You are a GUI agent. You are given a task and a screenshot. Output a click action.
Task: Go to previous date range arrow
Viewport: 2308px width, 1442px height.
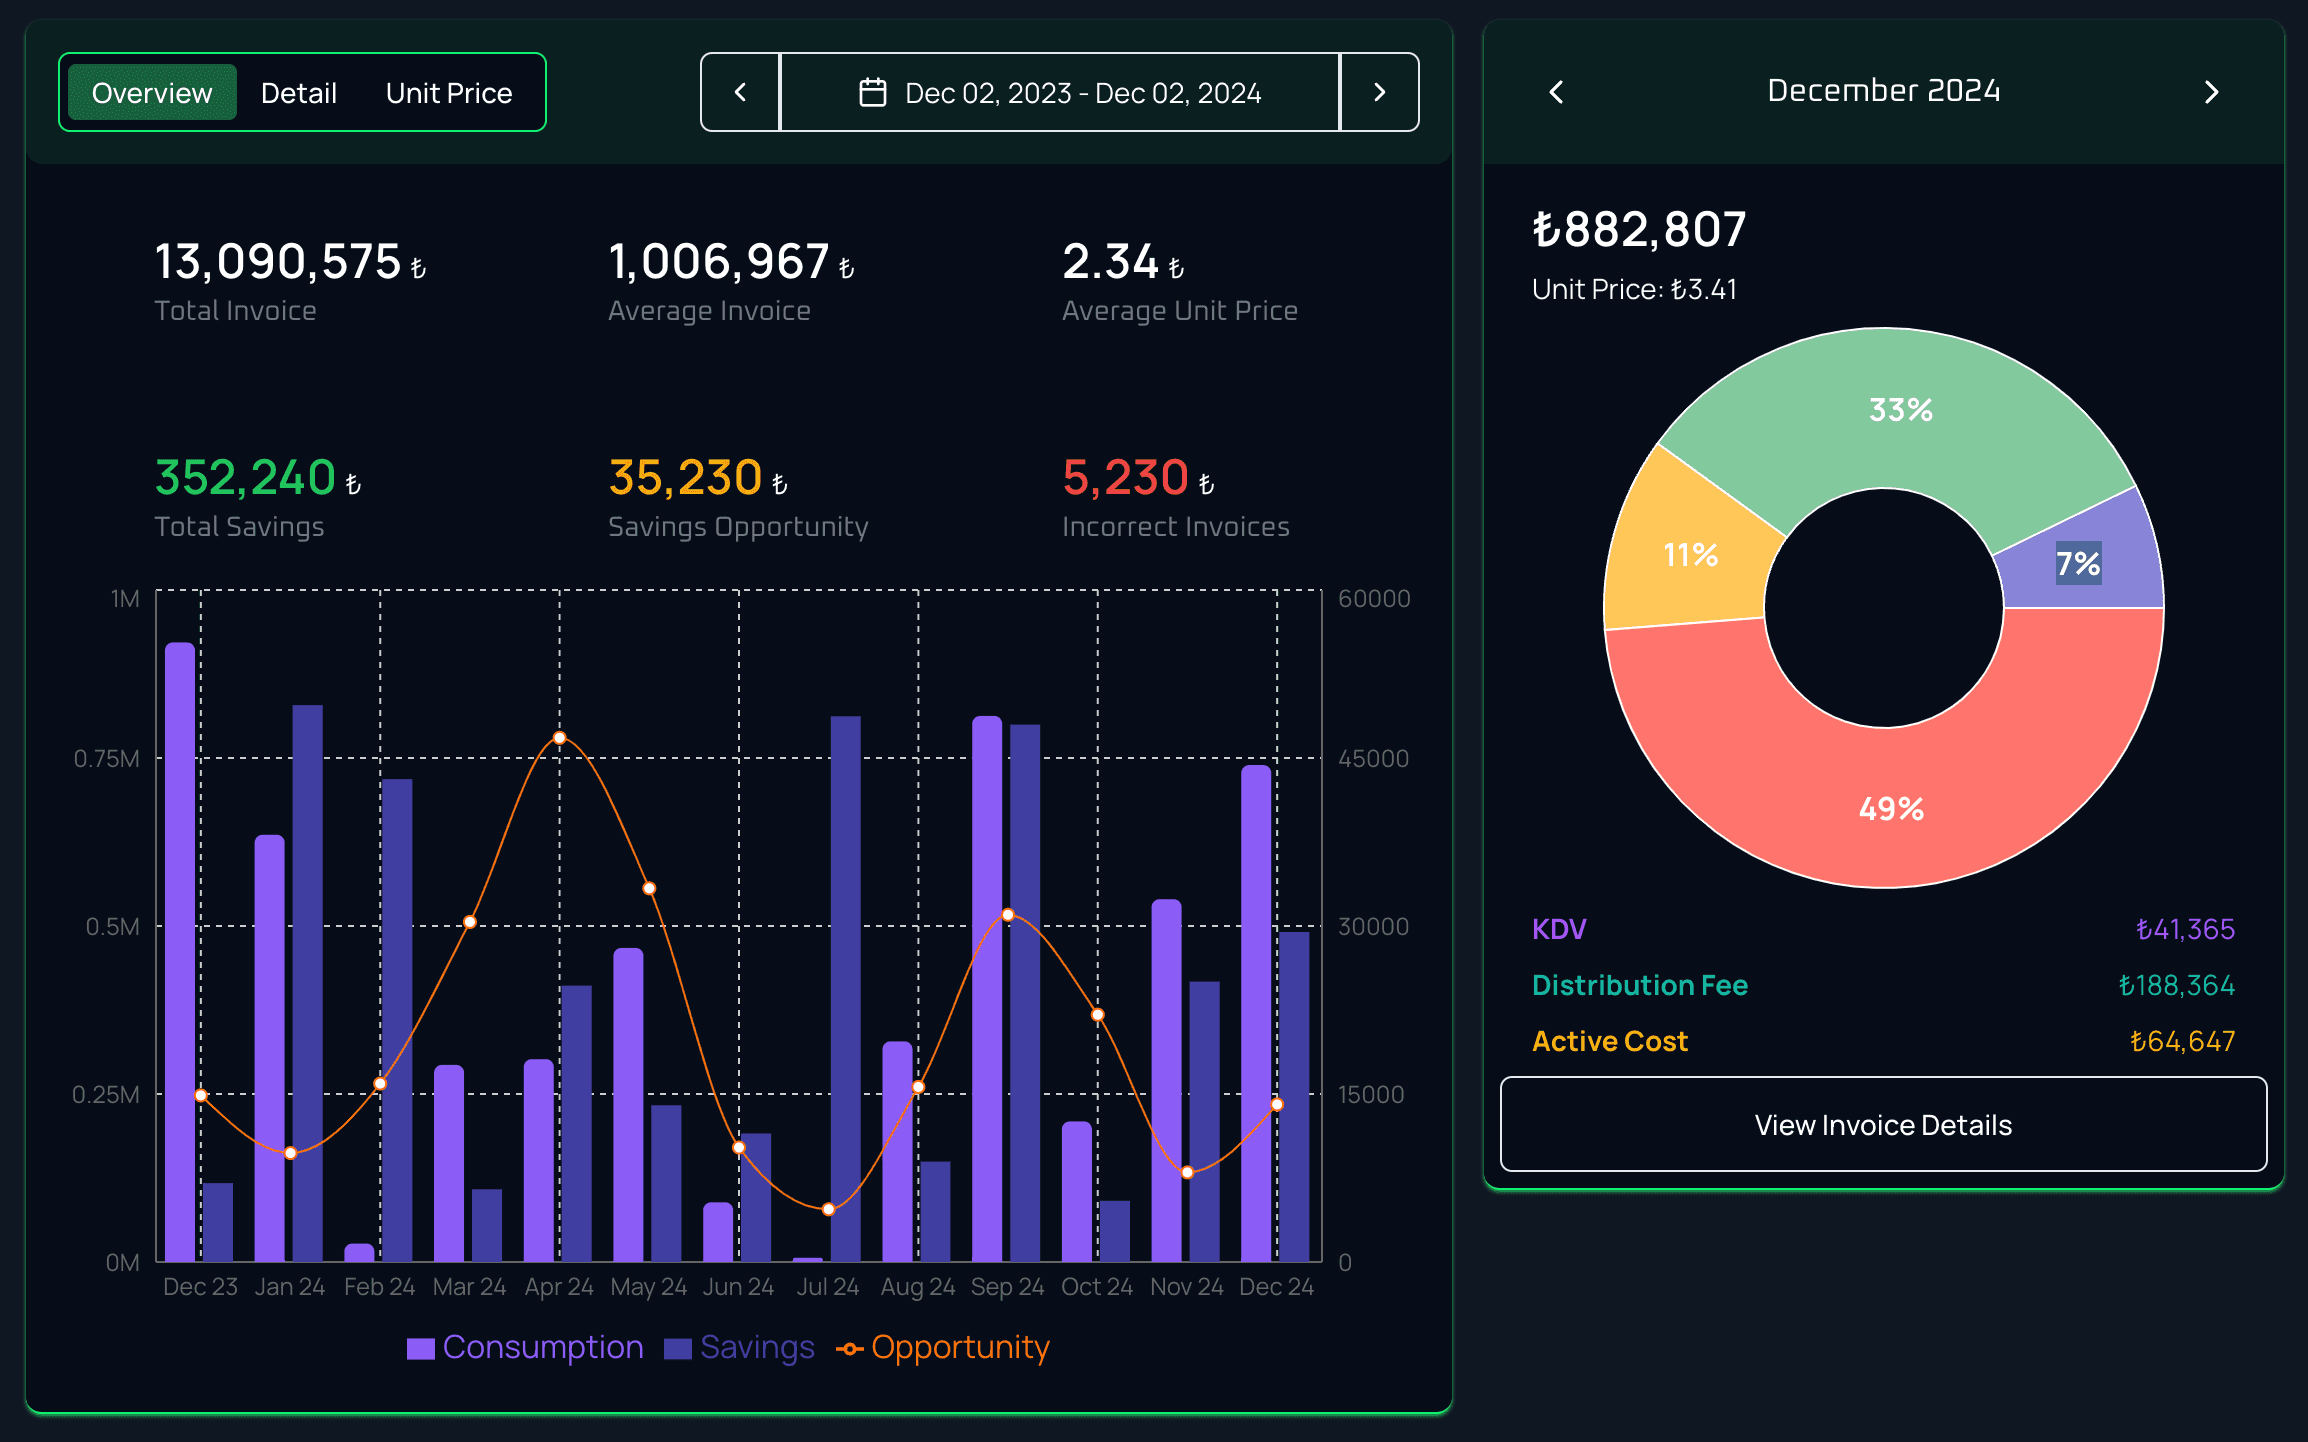pos(740,92)
